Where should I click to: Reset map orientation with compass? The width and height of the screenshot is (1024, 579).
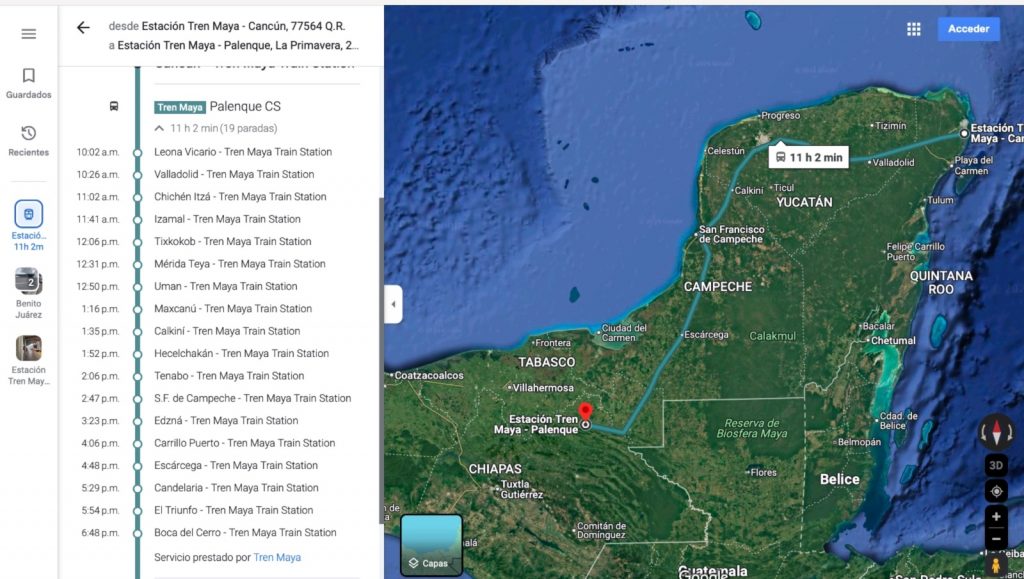(x=996, y=431)
